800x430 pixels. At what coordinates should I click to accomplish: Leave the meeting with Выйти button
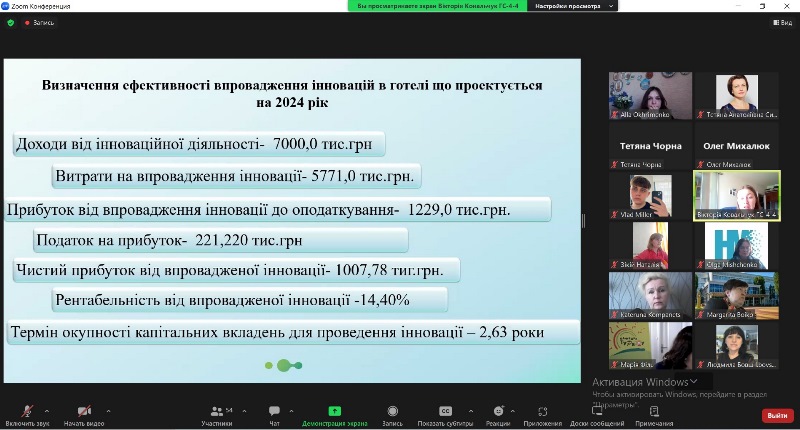click(x=778, y=416)
